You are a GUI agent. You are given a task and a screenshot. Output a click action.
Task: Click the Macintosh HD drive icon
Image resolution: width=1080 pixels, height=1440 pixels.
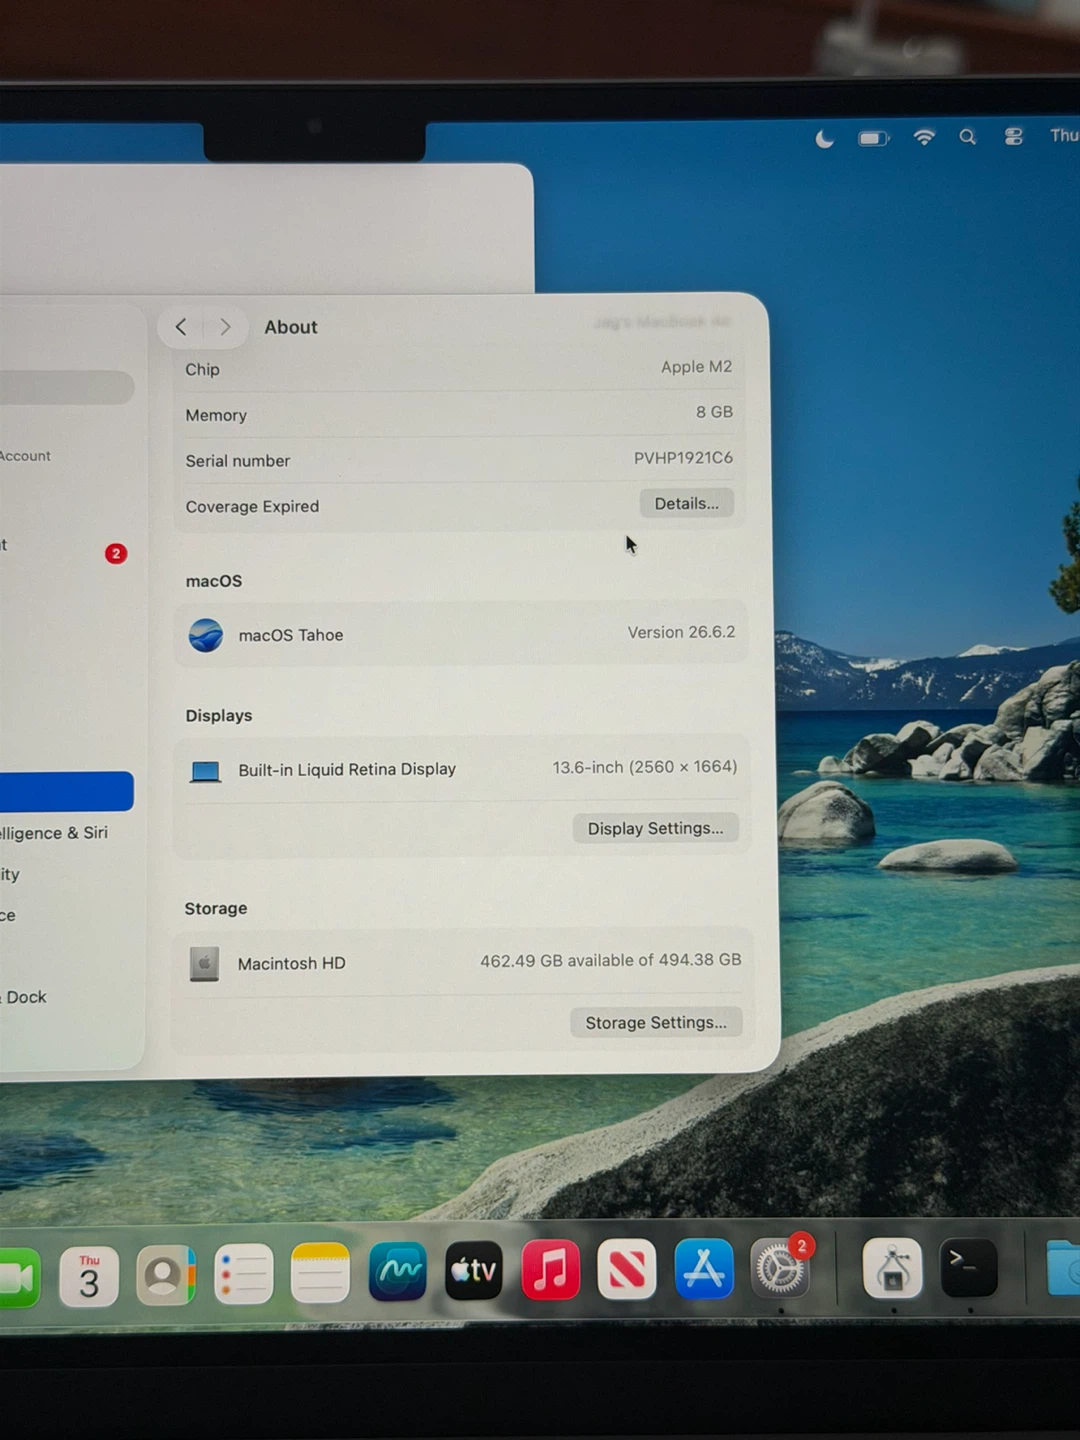coord(204,964)
